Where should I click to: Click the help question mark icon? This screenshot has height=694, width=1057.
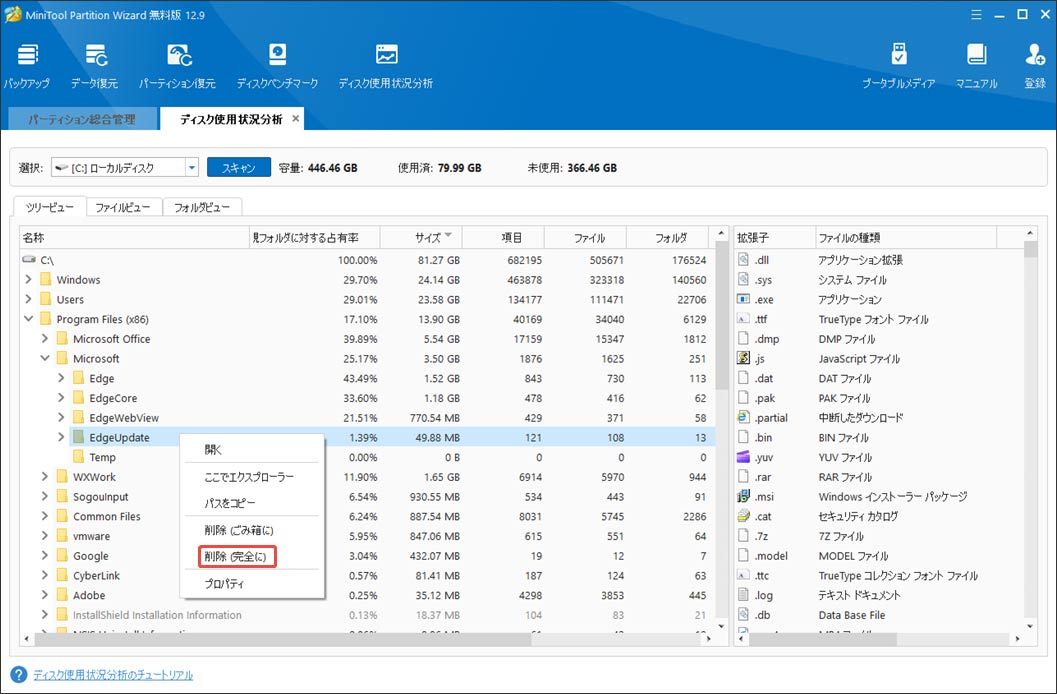(x=19, y=674)
